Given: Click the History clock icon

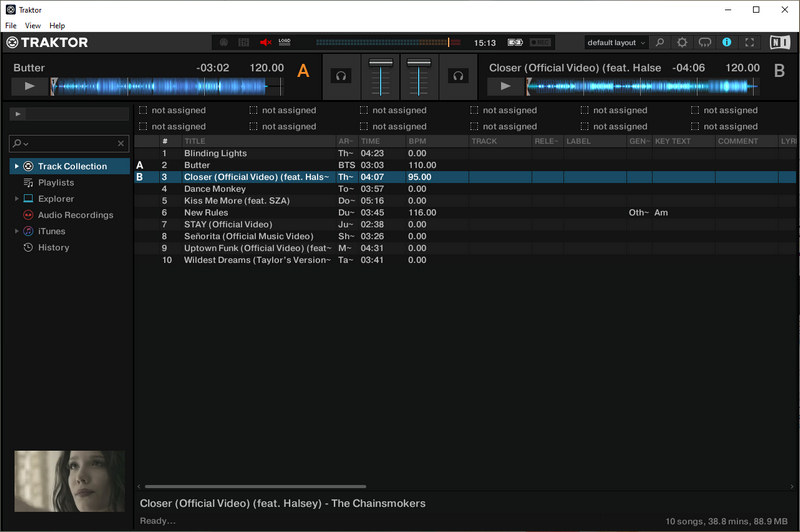Looking at the screenshot, I should click(x=29, y=247).
